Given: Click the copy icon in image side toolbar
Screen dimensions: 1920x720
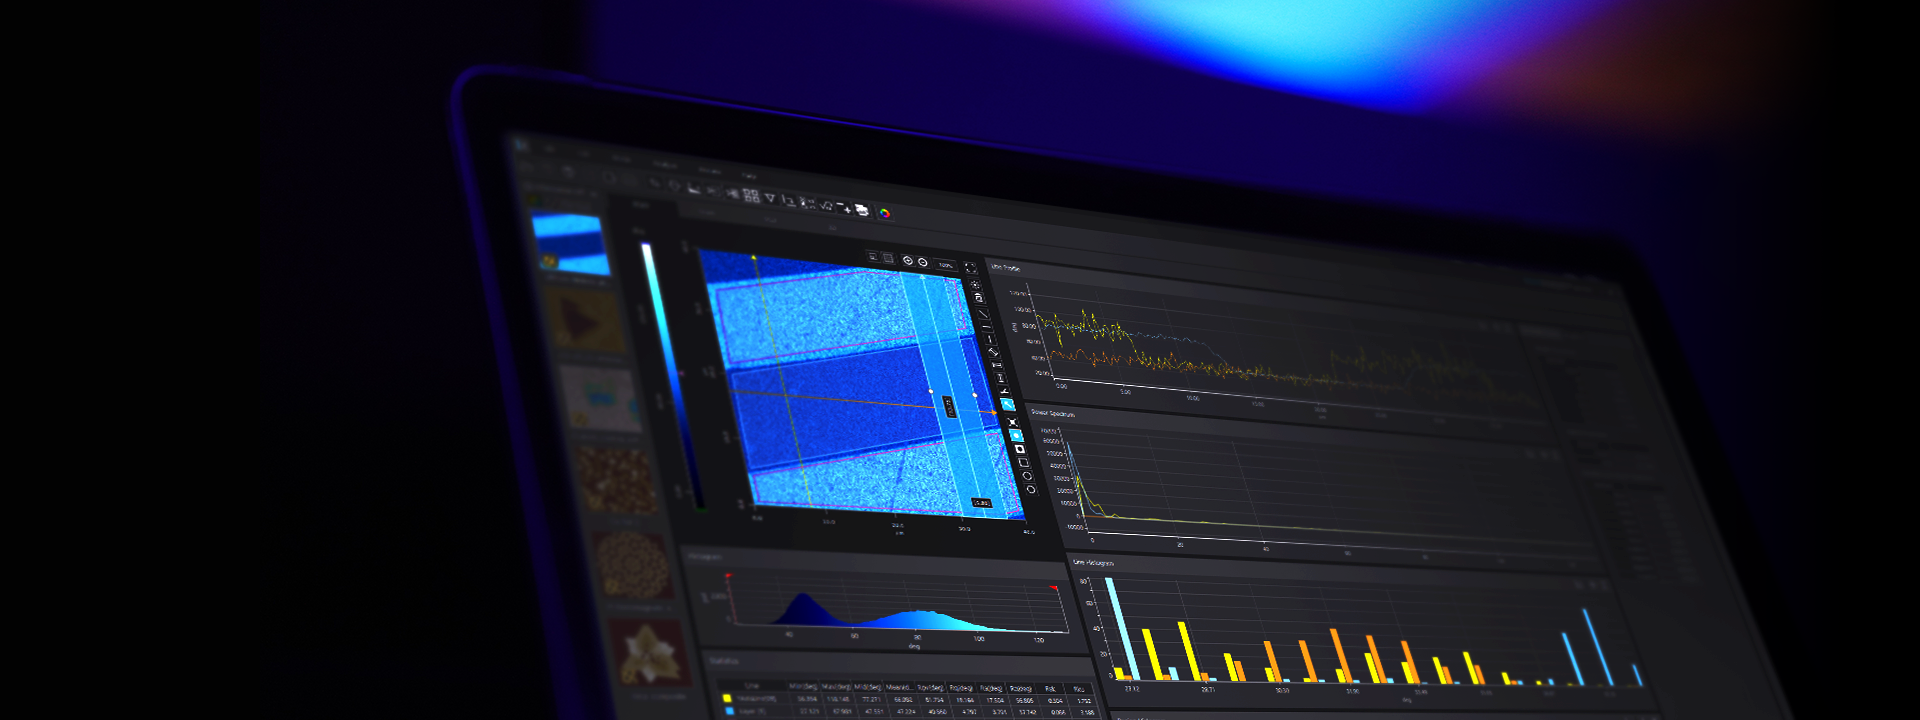Looking at the screenshot, I should [x=979, y=298].
